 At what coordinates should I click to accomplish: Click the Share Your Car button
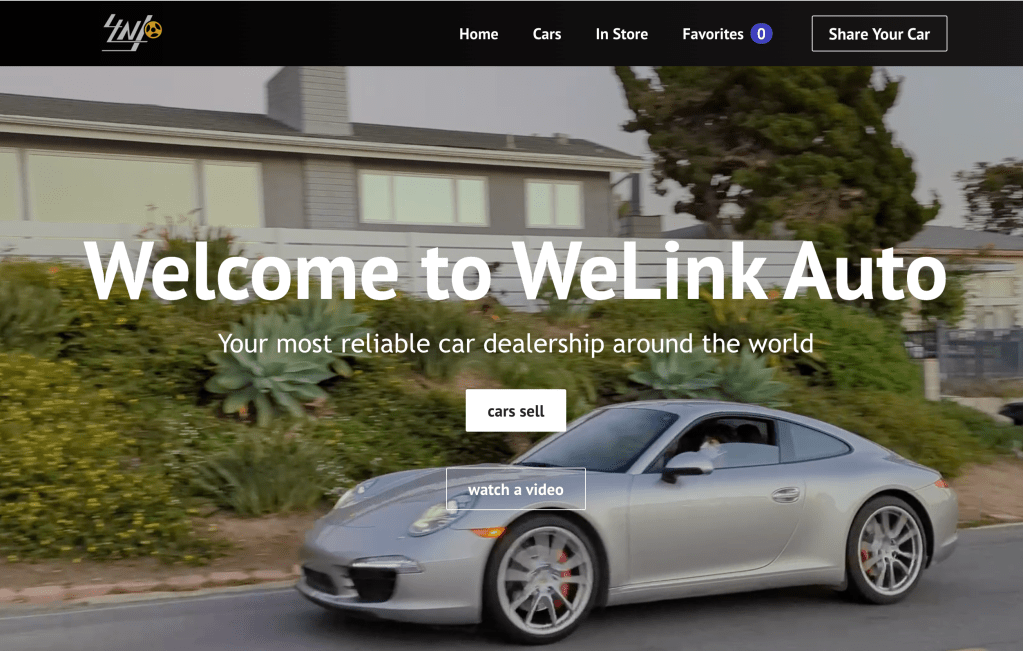coord(879,34)
